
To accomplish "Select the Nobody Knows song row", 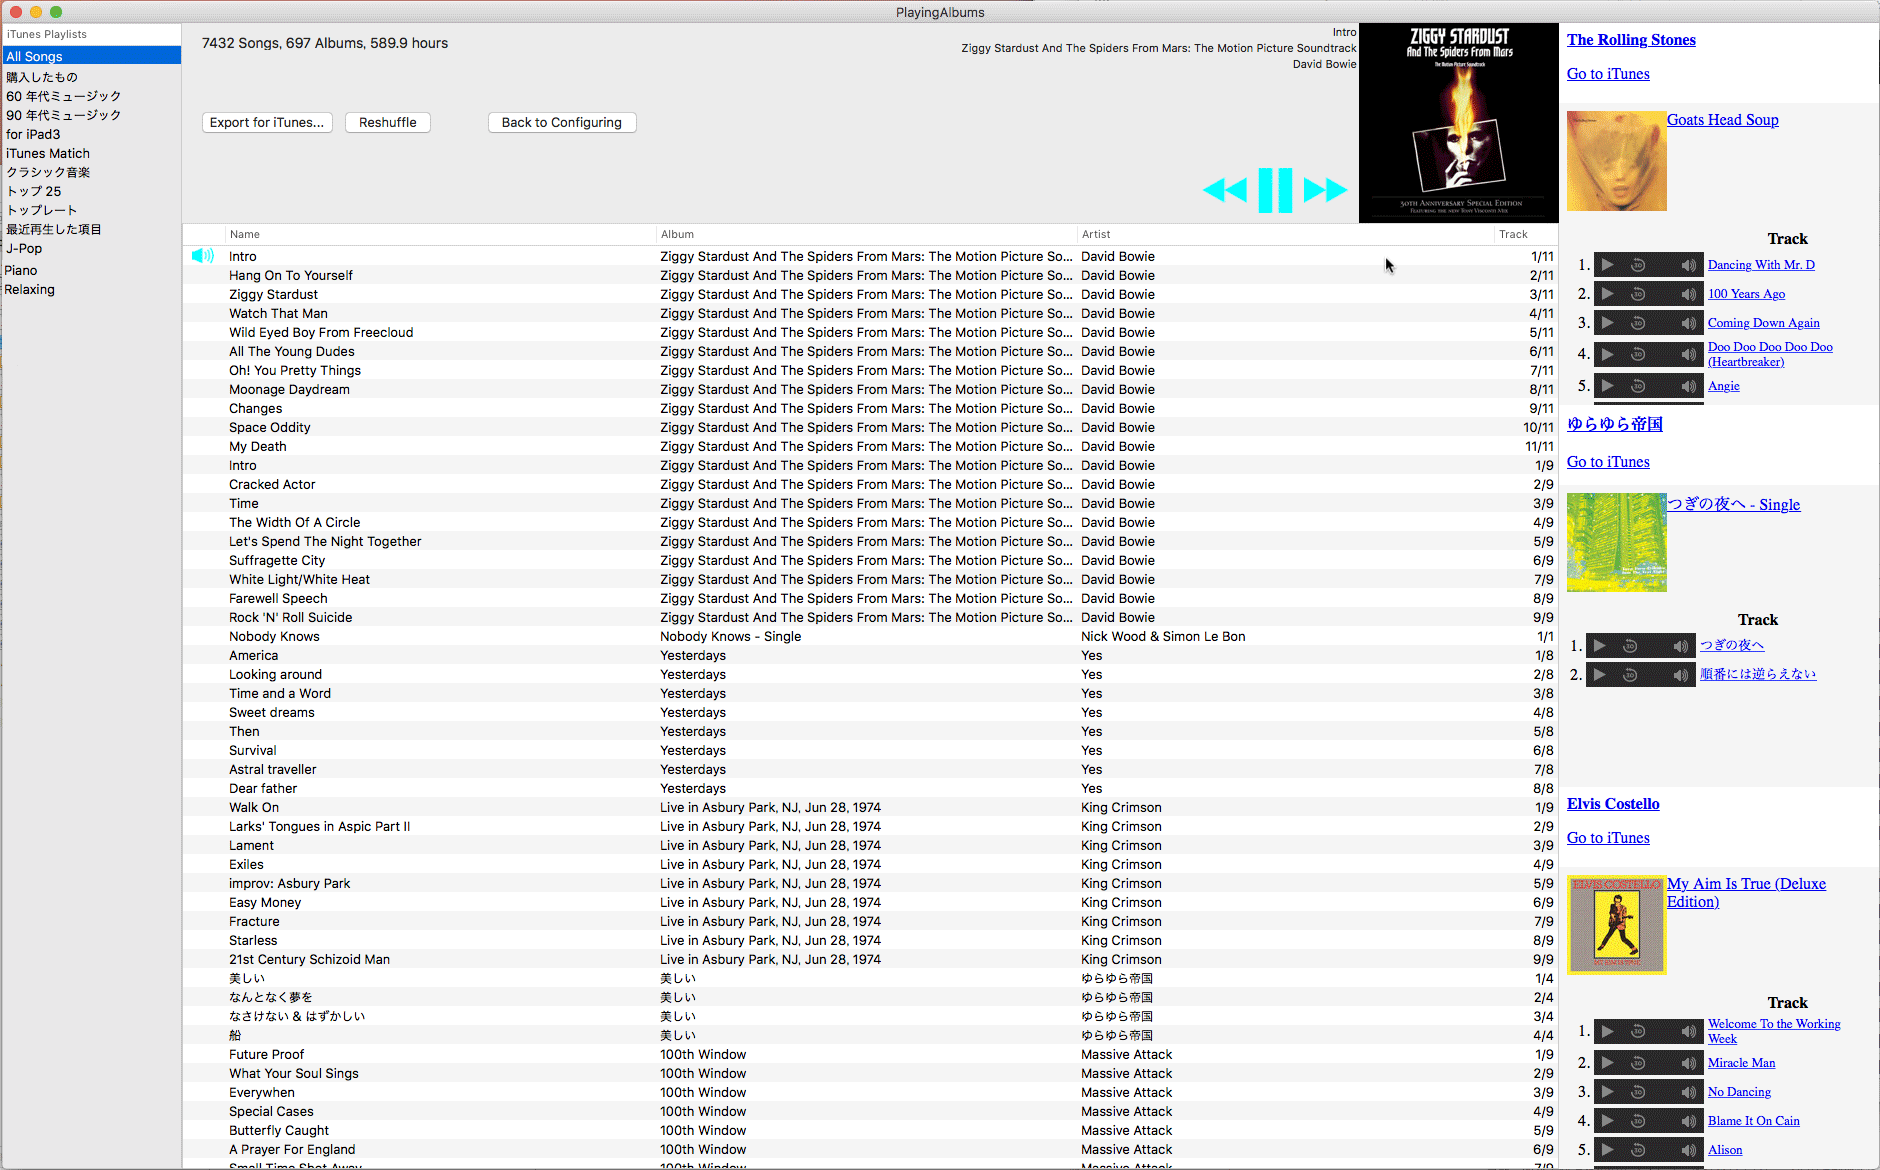I will tap(870, 636).
